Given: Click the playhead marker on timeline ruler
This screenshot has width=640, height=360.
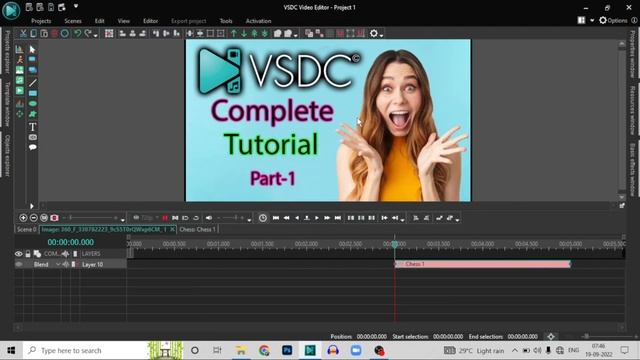Looking at the screenshot, I should click(395, 244).
